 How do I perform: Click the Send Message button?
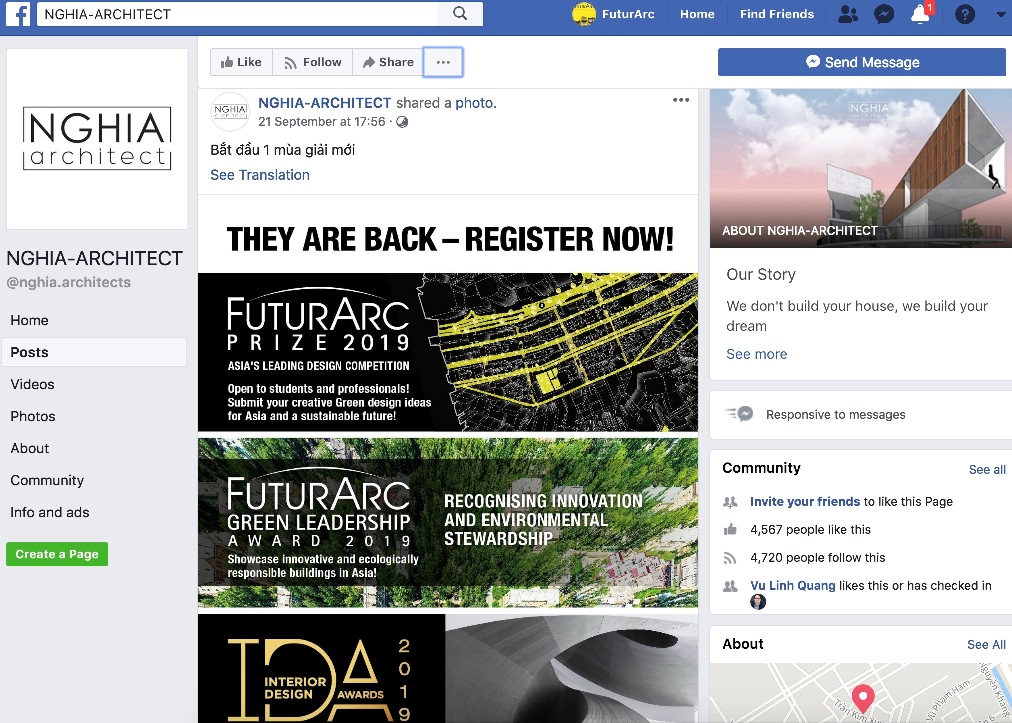tap(862, 62)
